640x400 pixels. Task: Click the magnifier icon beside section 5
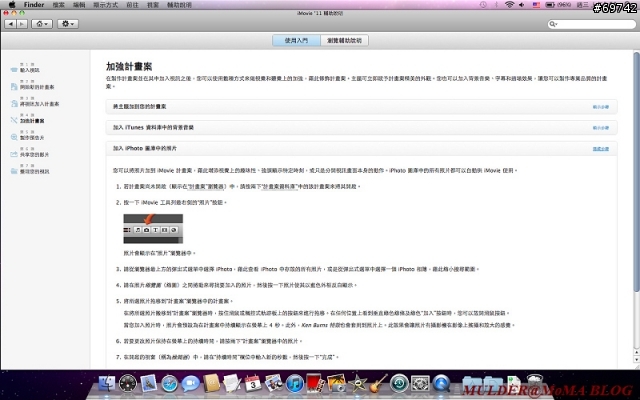point(14,137)
